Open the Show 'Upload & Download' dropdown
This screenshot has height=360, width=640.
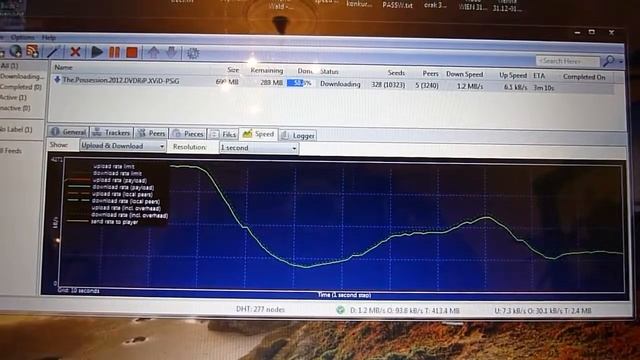122,146
